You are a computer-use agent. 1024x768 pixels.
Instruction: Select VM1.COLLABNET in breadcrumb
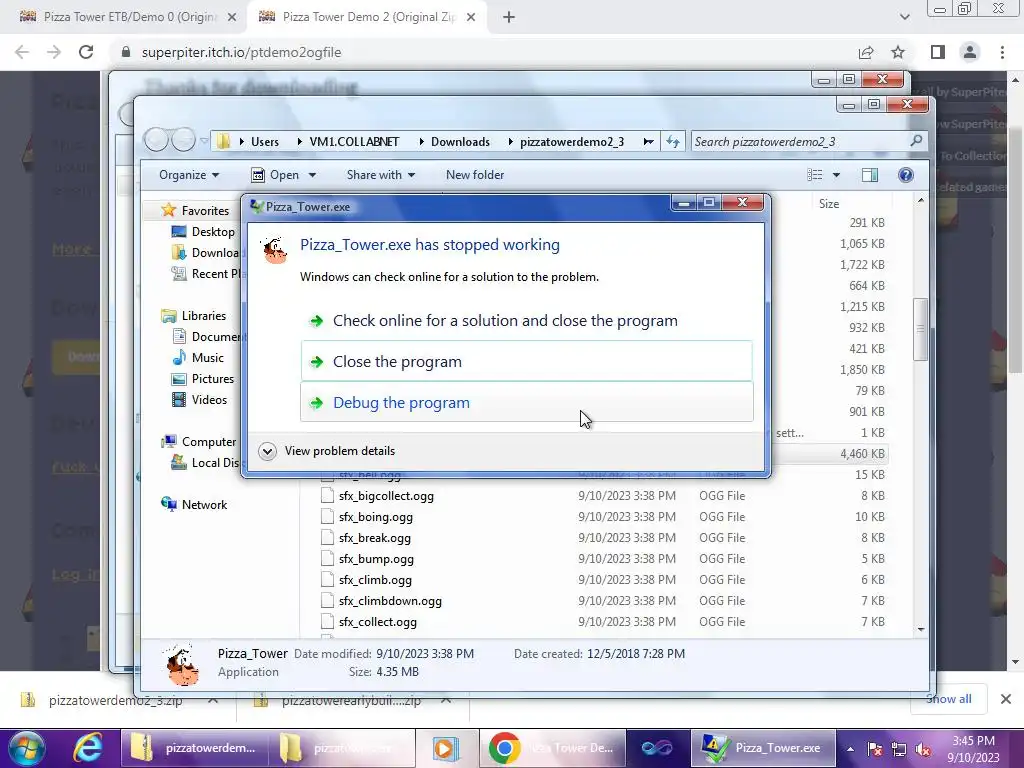click(x=354, y=142)
